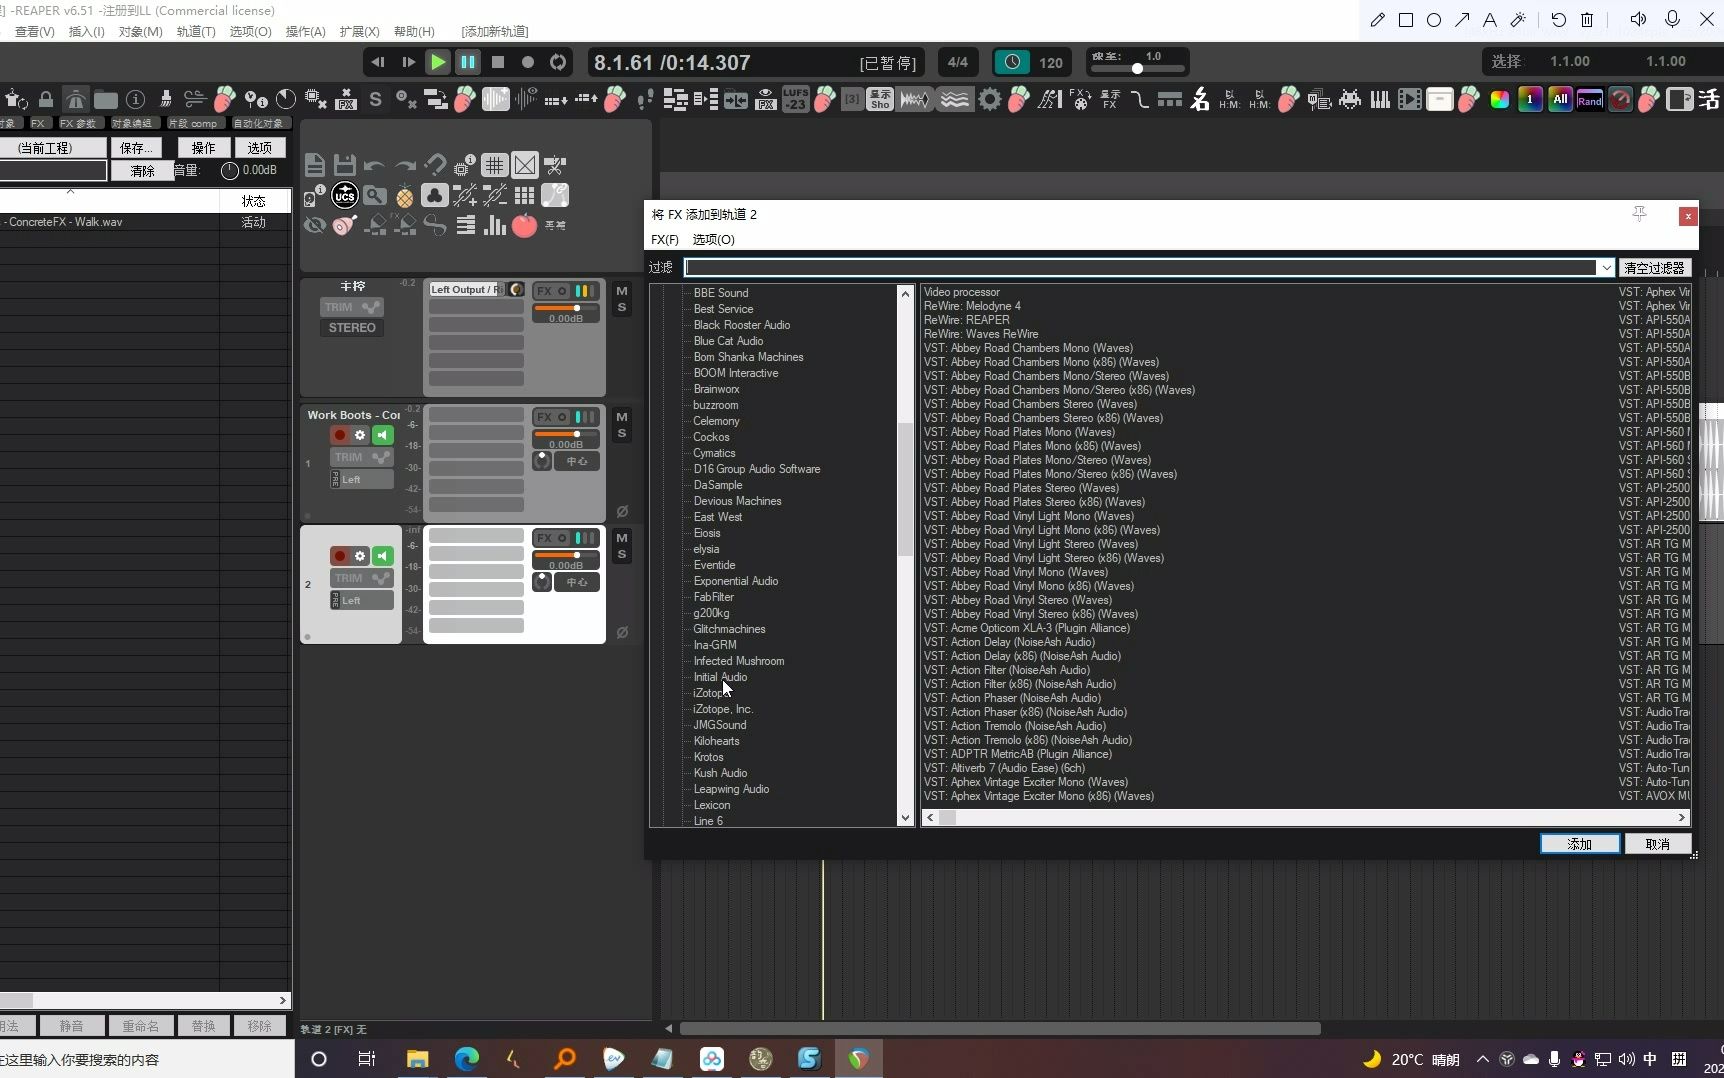The height and width of the screenshot is (1078, 1724).
Task: Toggle the grid lines icon
Action: [494, 165]
